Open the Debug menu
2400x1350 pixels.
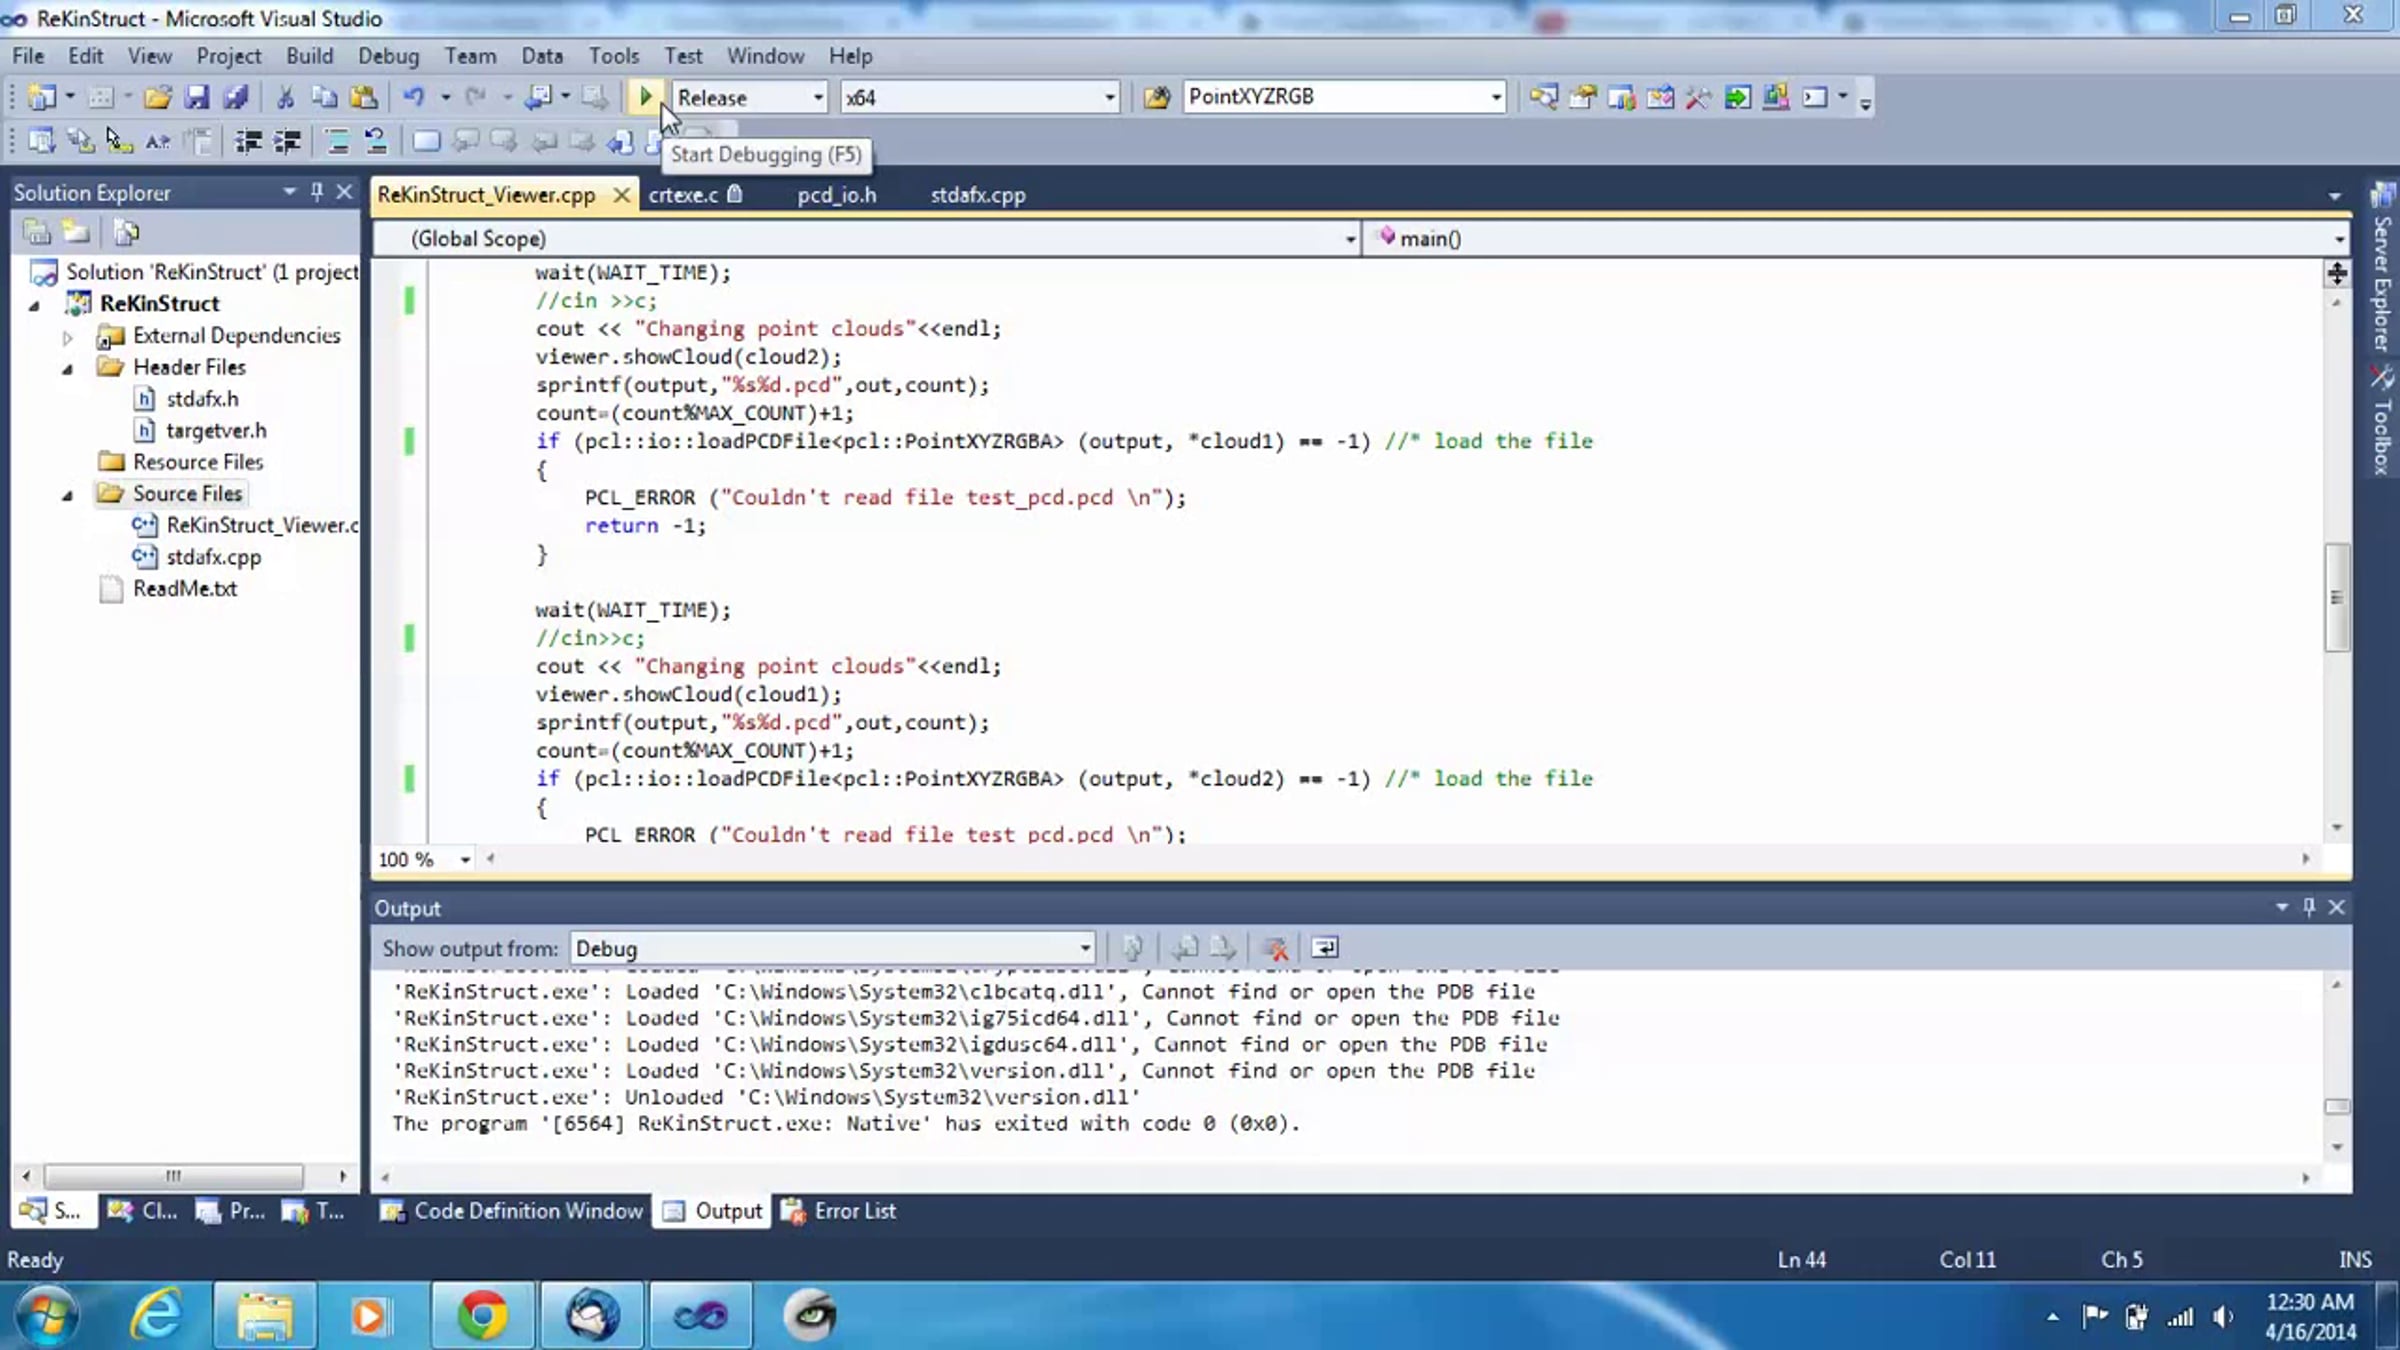(389, 56)
